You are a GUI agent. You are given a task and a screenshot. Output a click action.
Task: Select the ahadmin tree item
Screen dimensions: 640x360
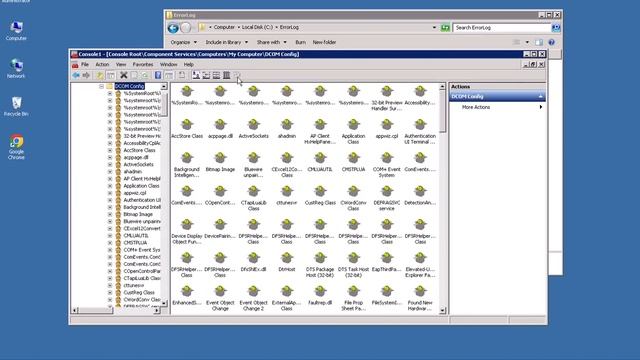click(x=132, y=172)
